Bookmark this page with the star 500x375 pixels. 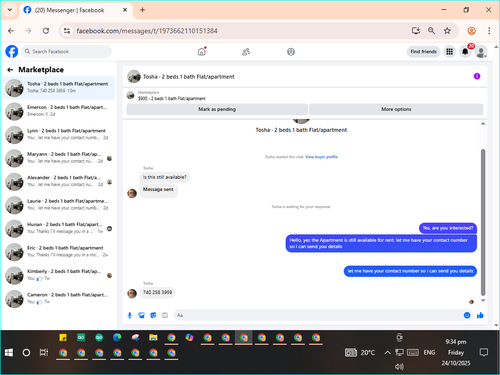click(447, 31)
